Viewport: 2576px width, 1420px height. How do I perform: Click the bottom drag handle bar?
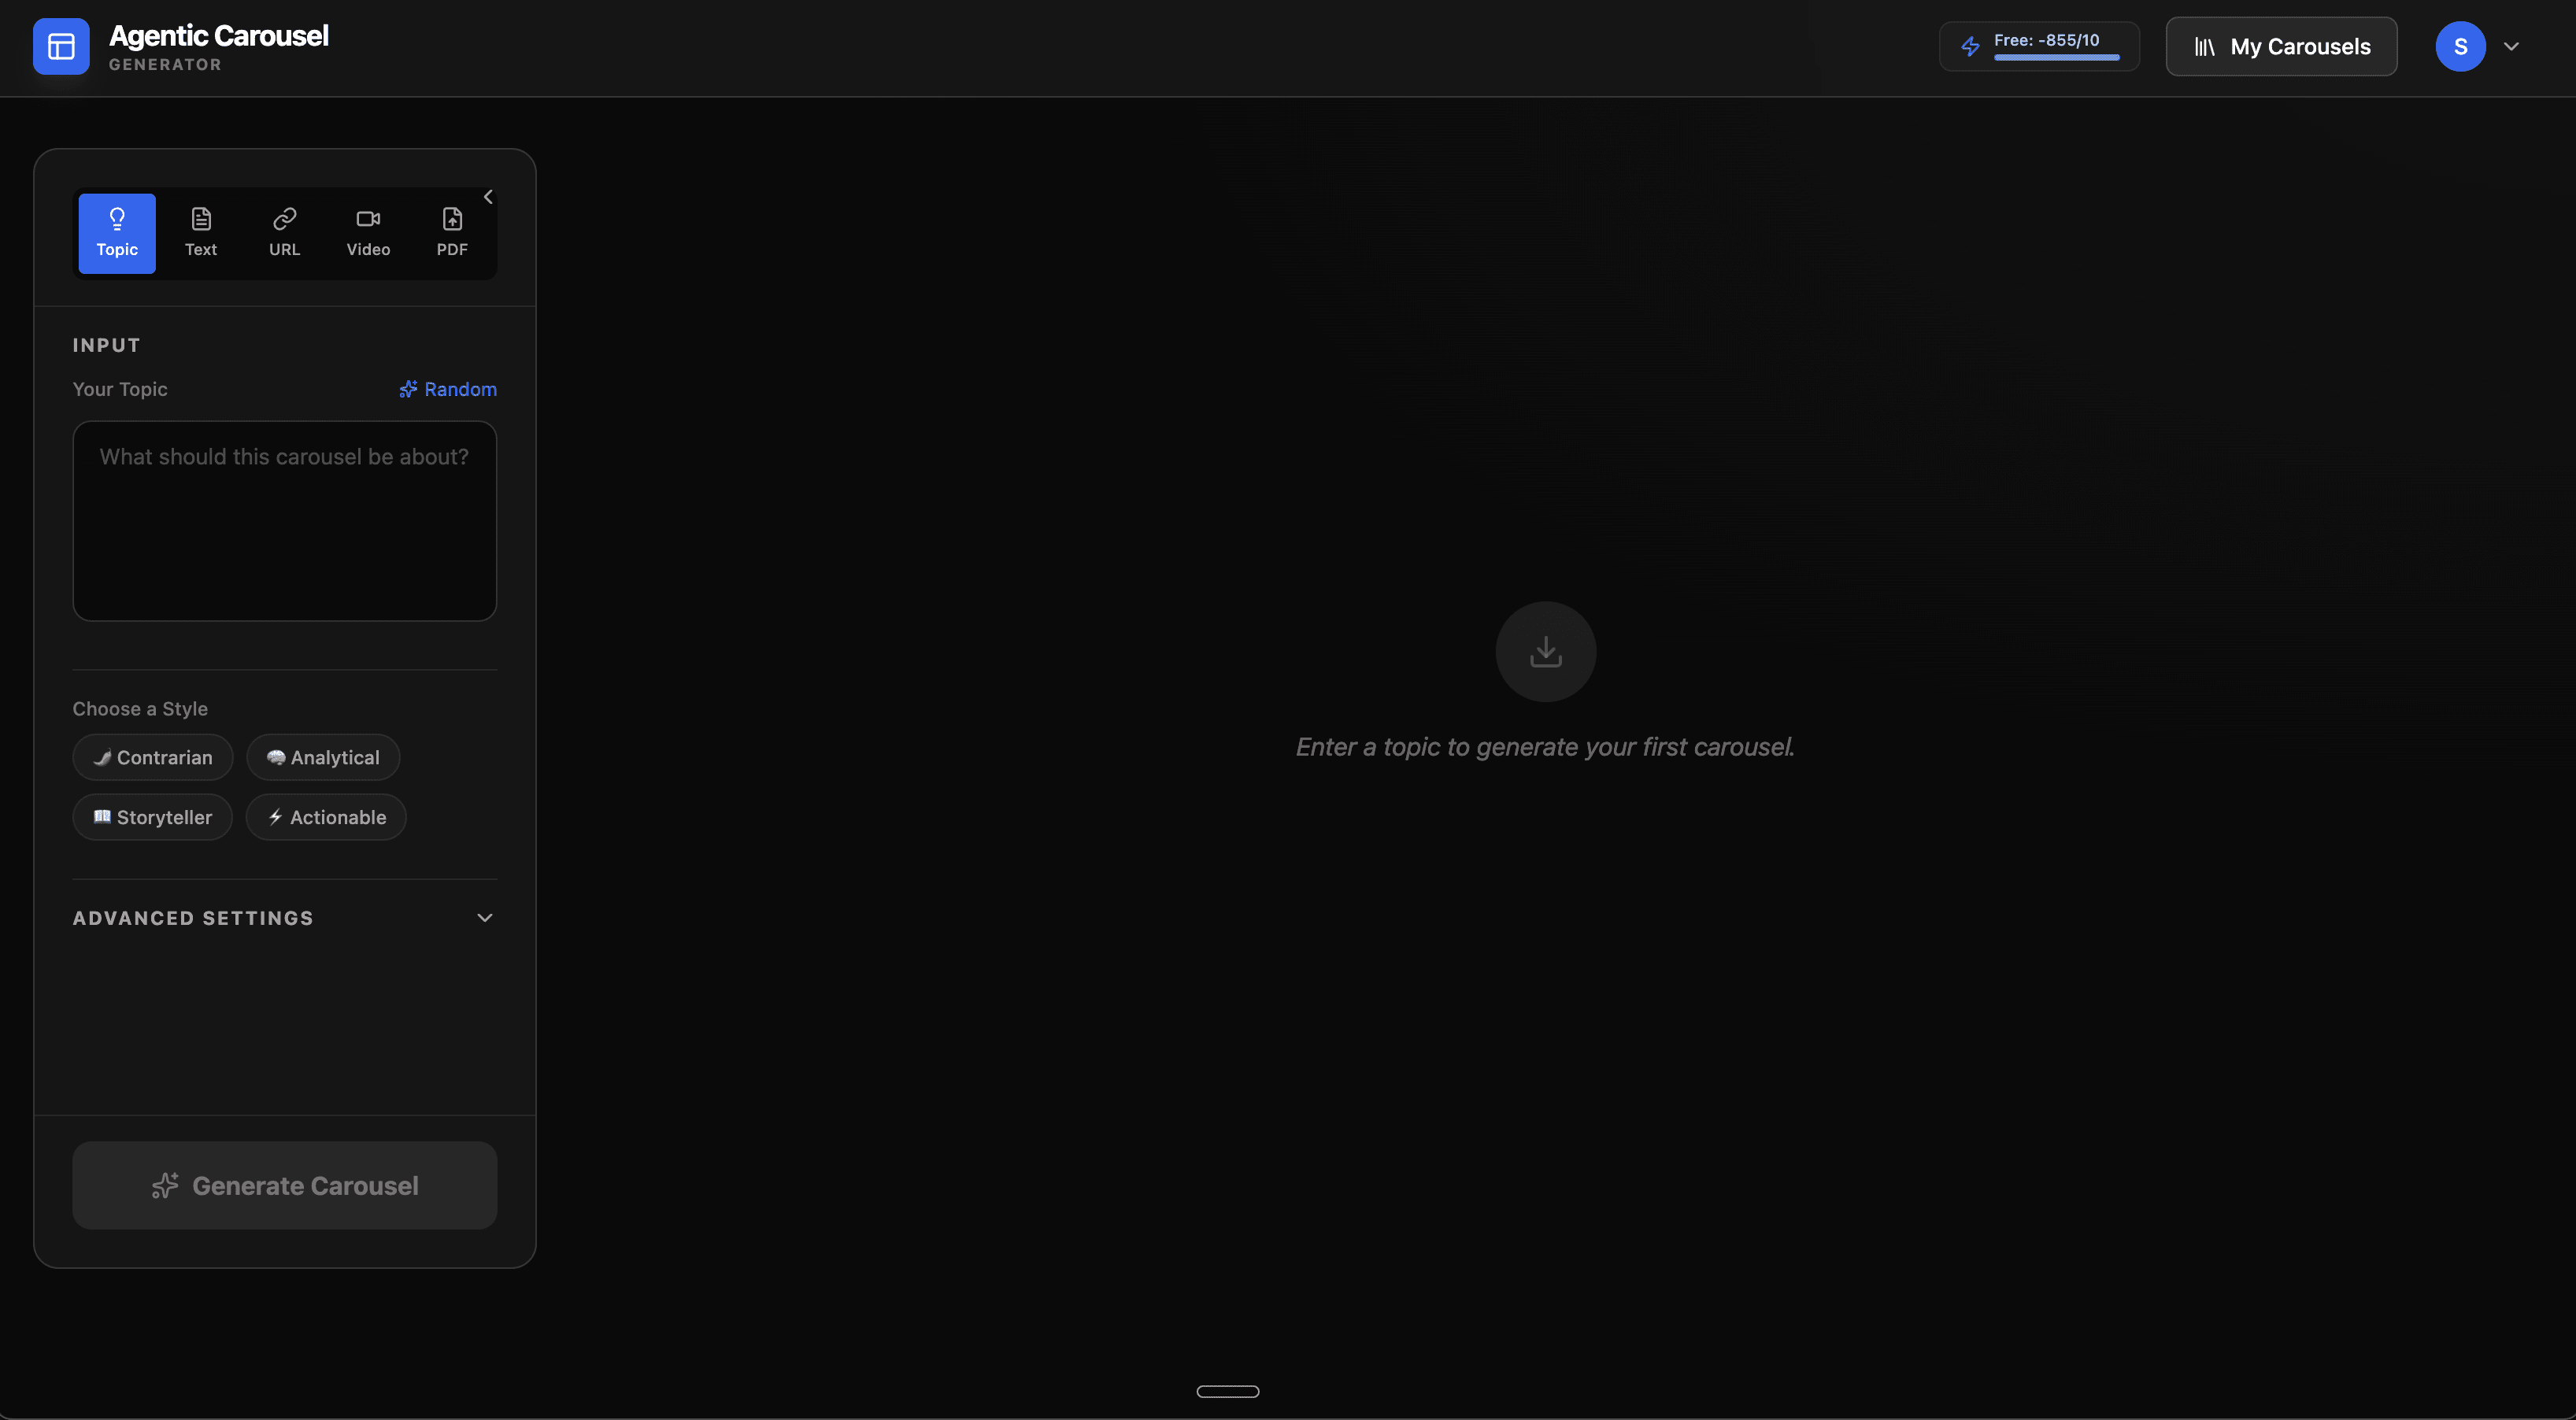pyautogui.click(x=1228, y=1391)
